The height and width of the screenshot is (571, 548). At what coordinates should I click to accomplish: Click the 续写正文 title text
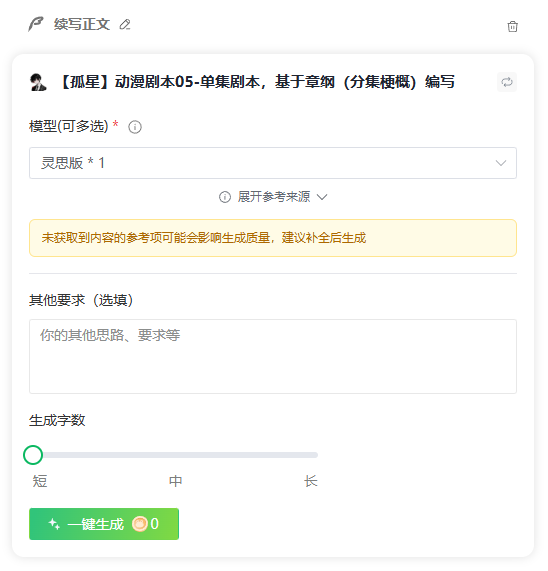coord(82,24)
